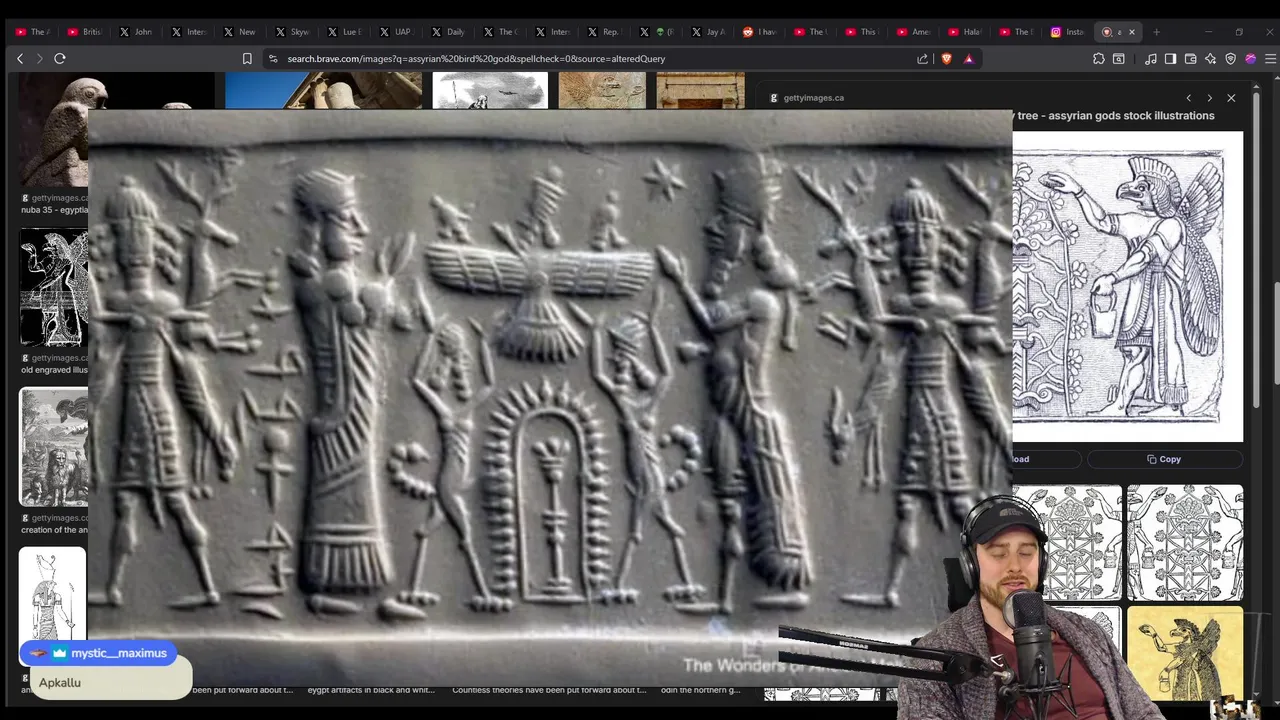Screen dimensions: 1280x720
Task: Open the winged eagle-headed god preview image
Action: click(x=1127, y=286)
